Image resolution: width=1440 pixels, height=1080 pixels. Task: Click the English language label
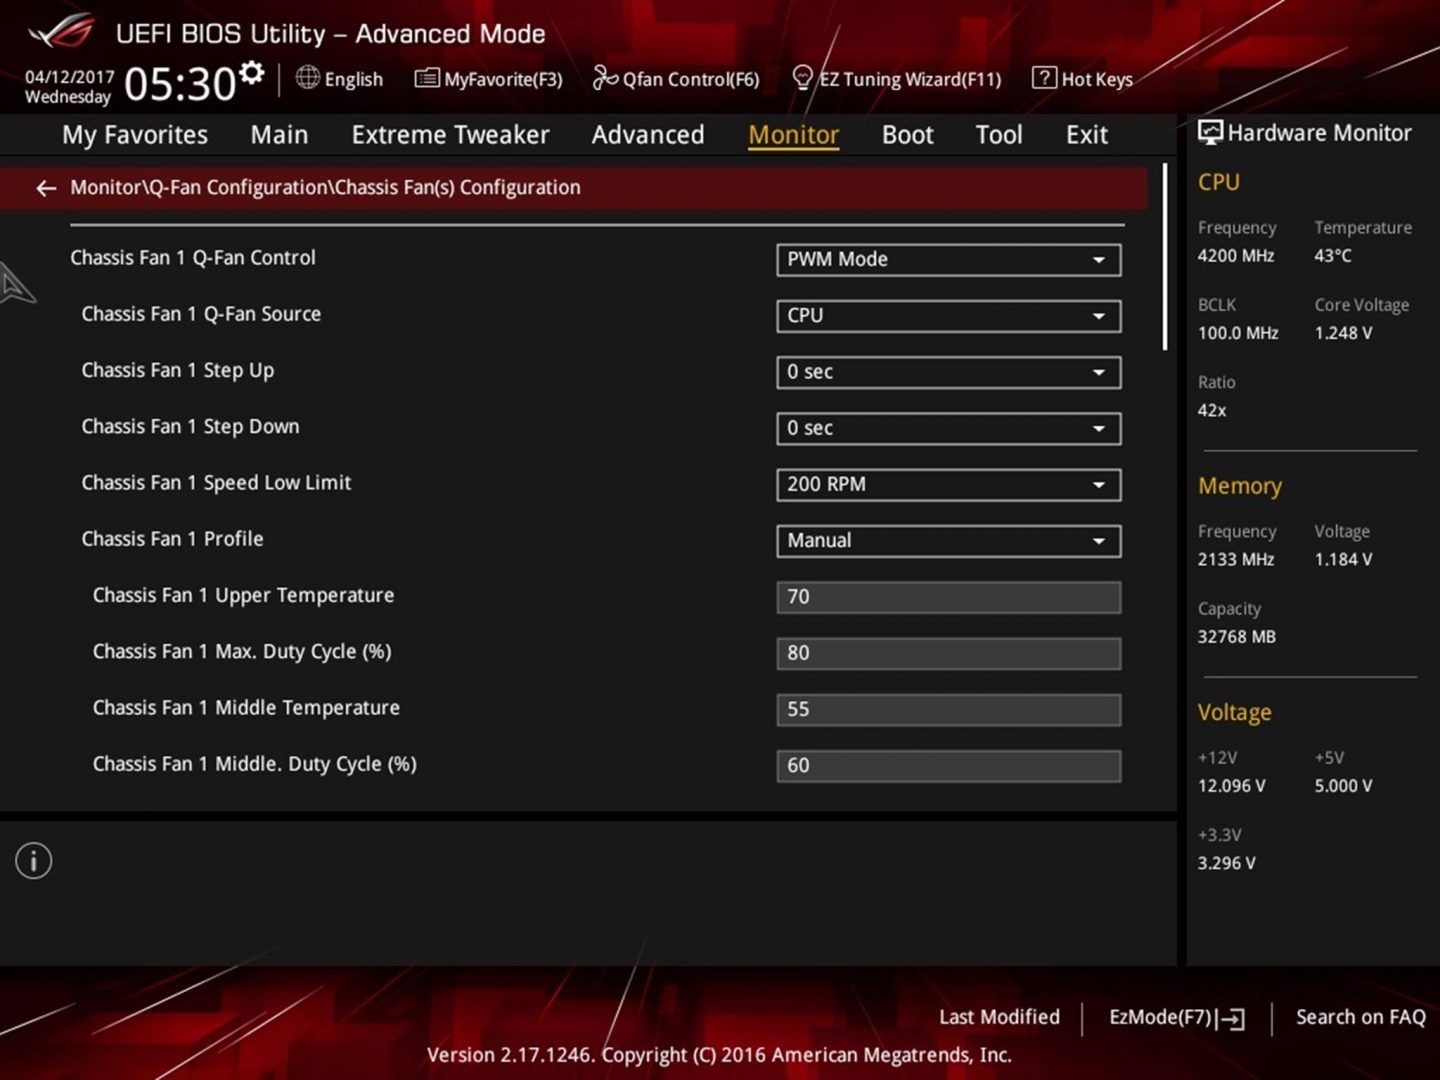click(x=354, y=79)
